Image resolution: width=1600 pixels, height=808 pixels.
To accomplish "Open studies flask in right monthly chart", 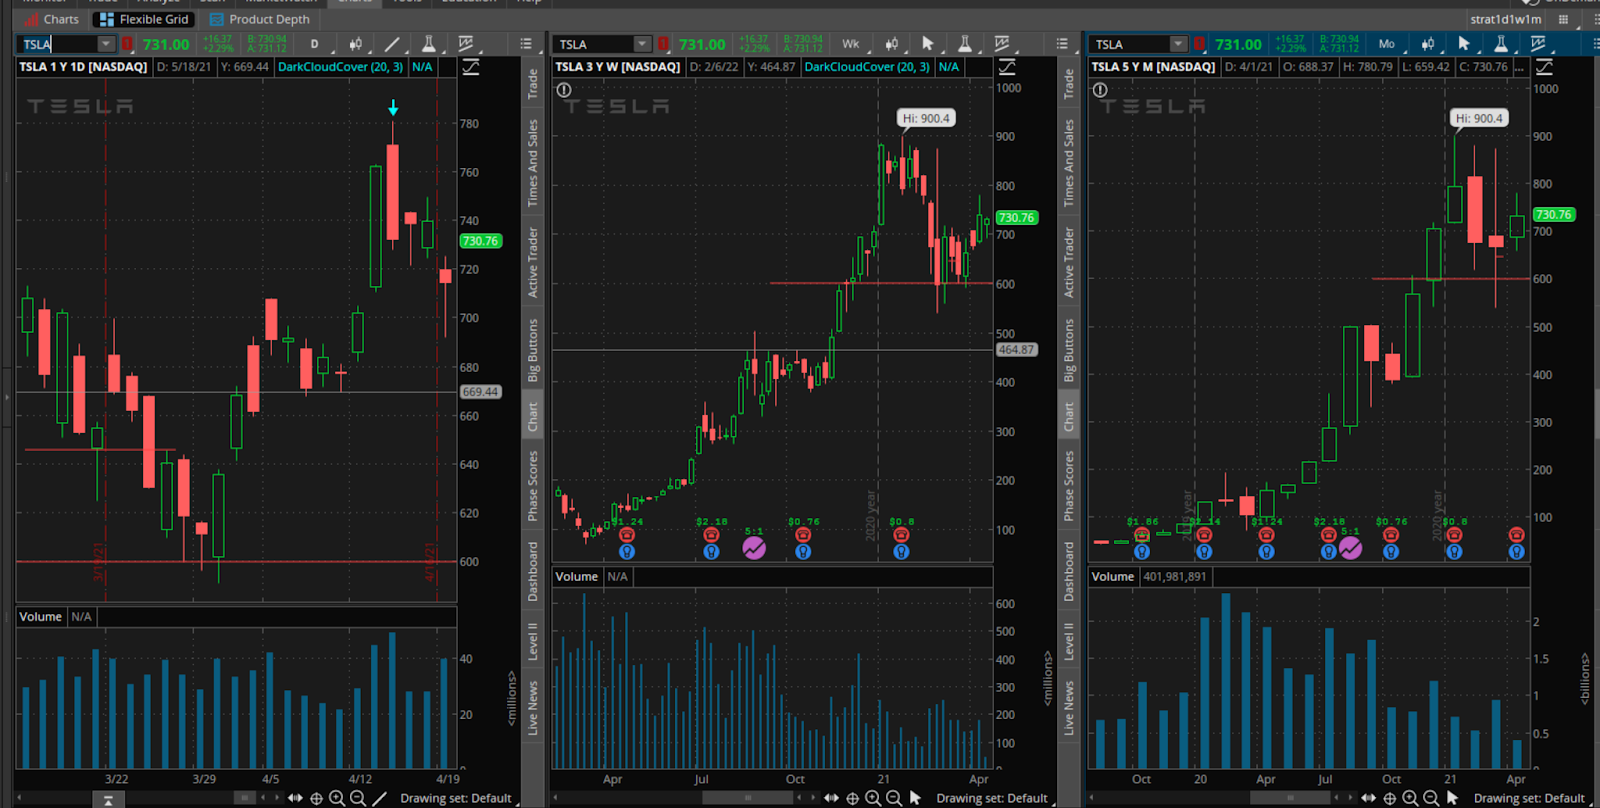I will (x=1501, y=44).
